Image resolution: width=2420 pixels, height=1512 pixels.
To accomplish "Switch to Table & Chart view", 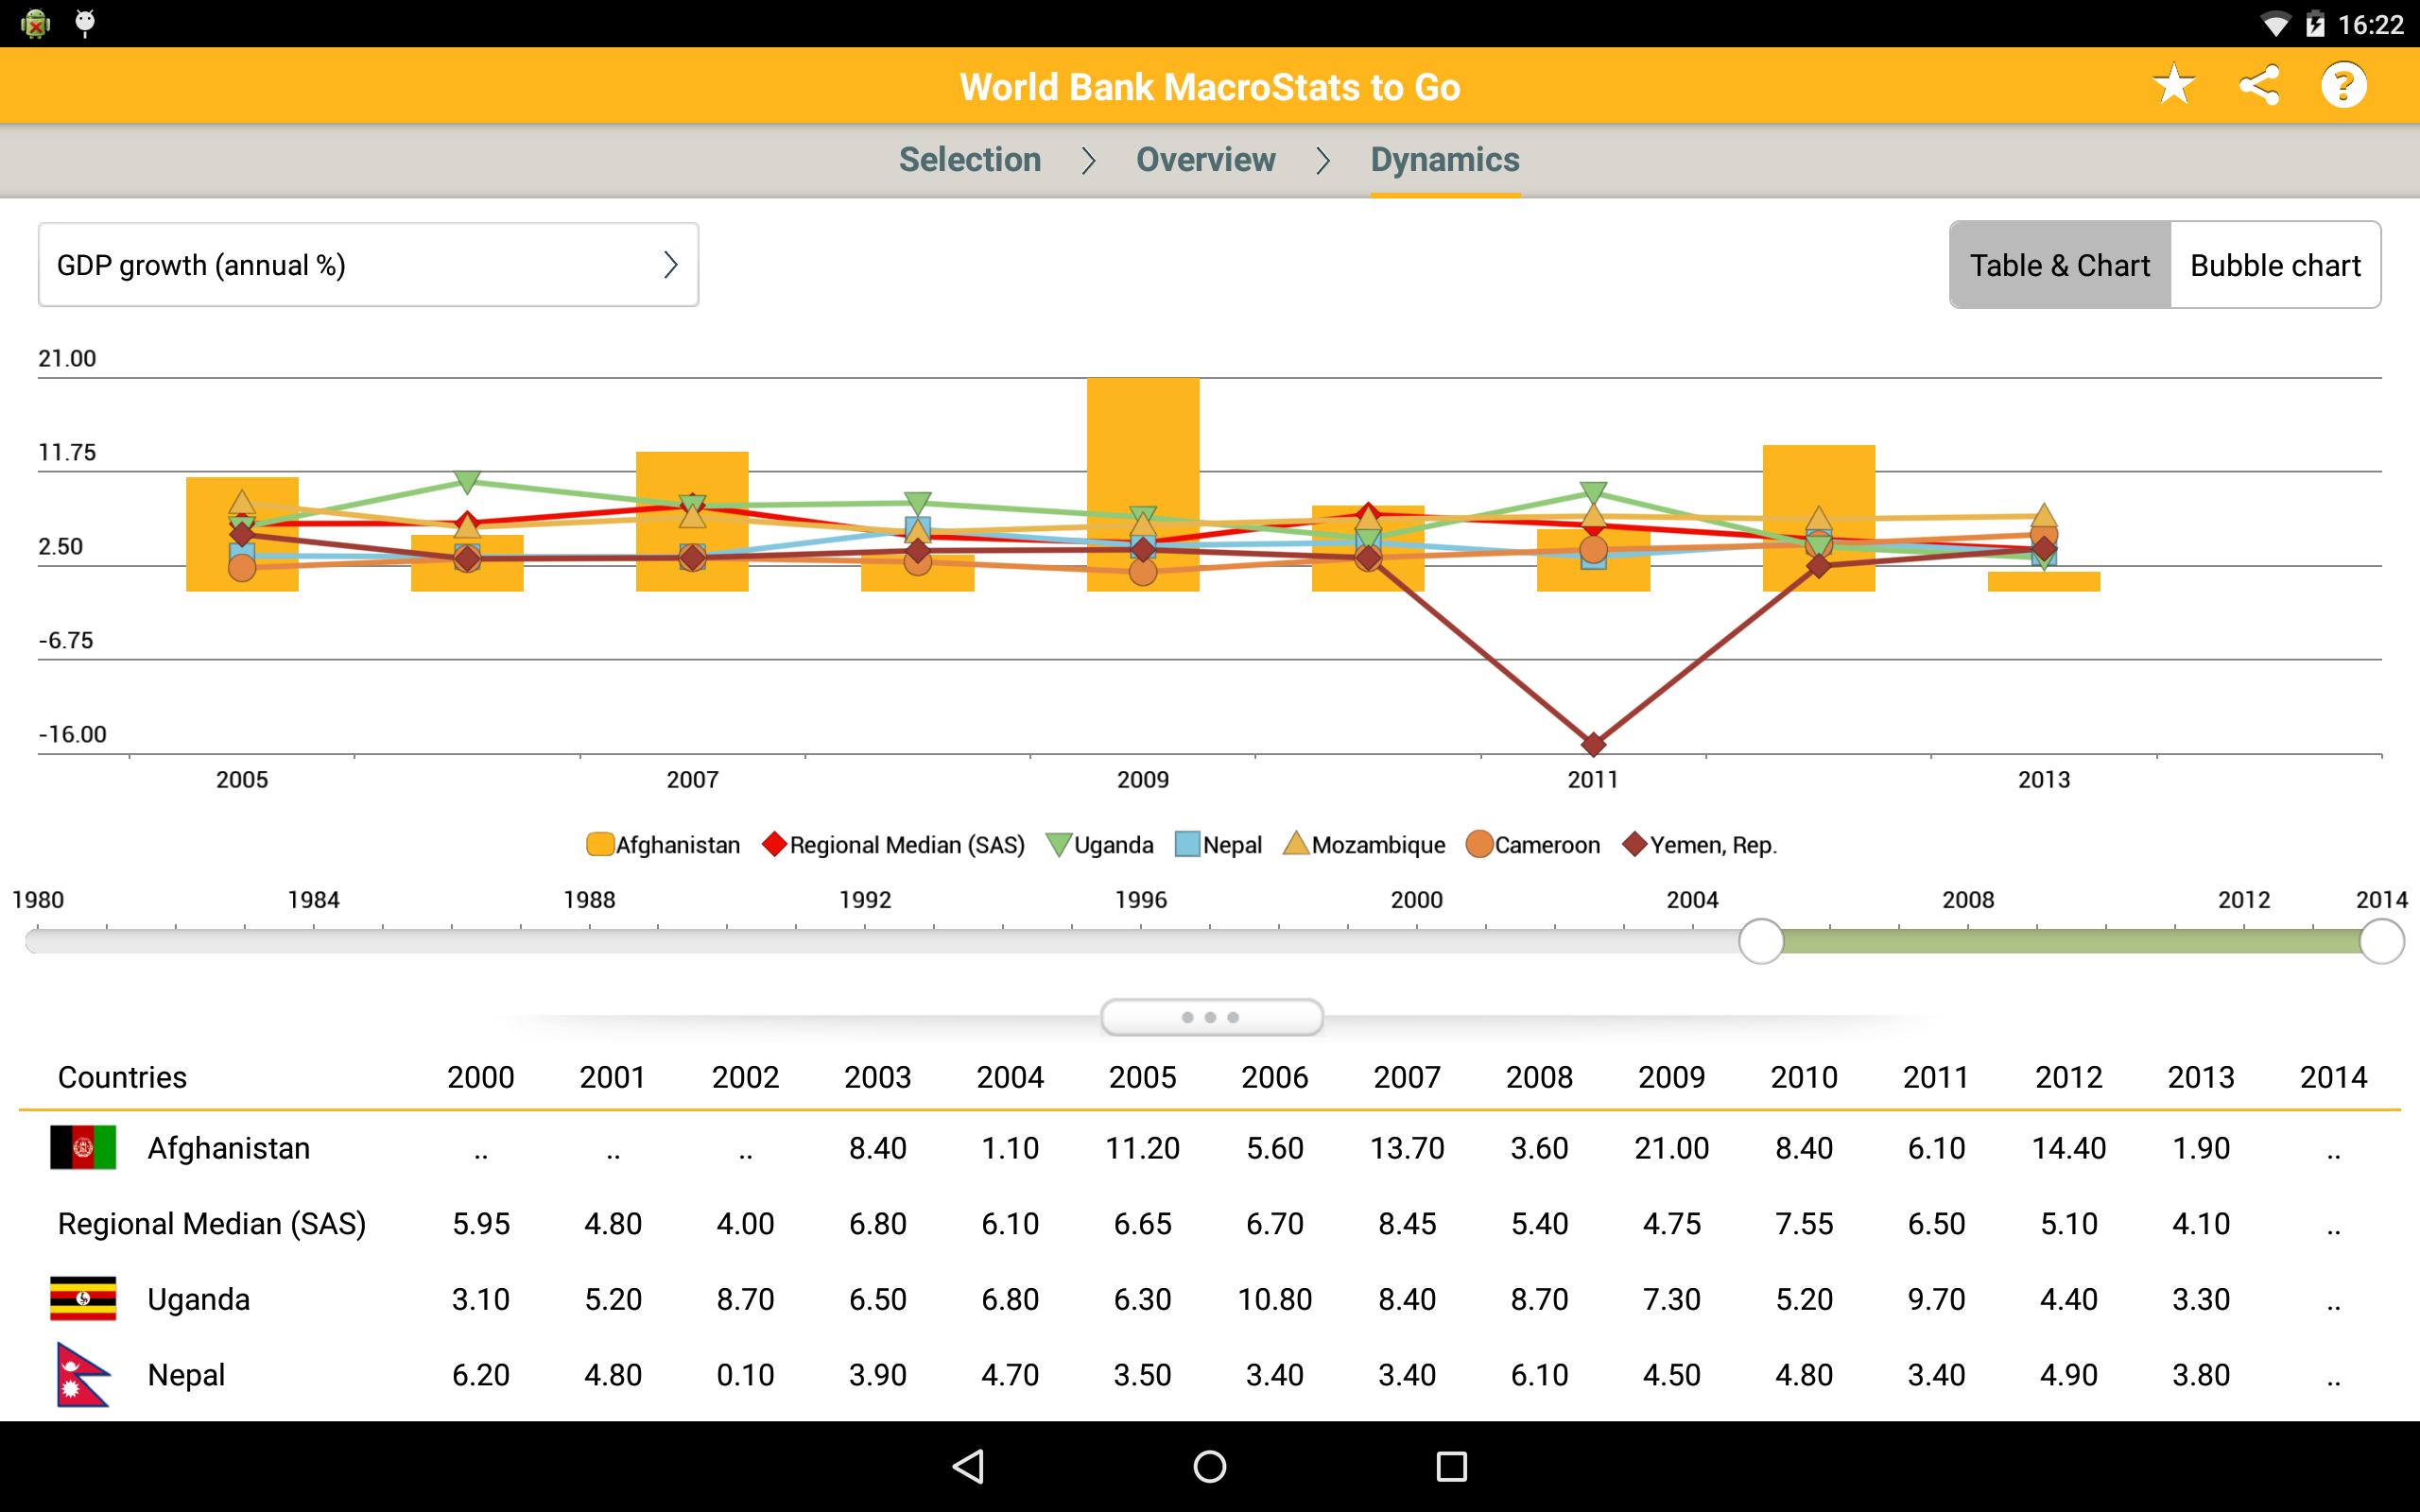I will point(2060,265).
